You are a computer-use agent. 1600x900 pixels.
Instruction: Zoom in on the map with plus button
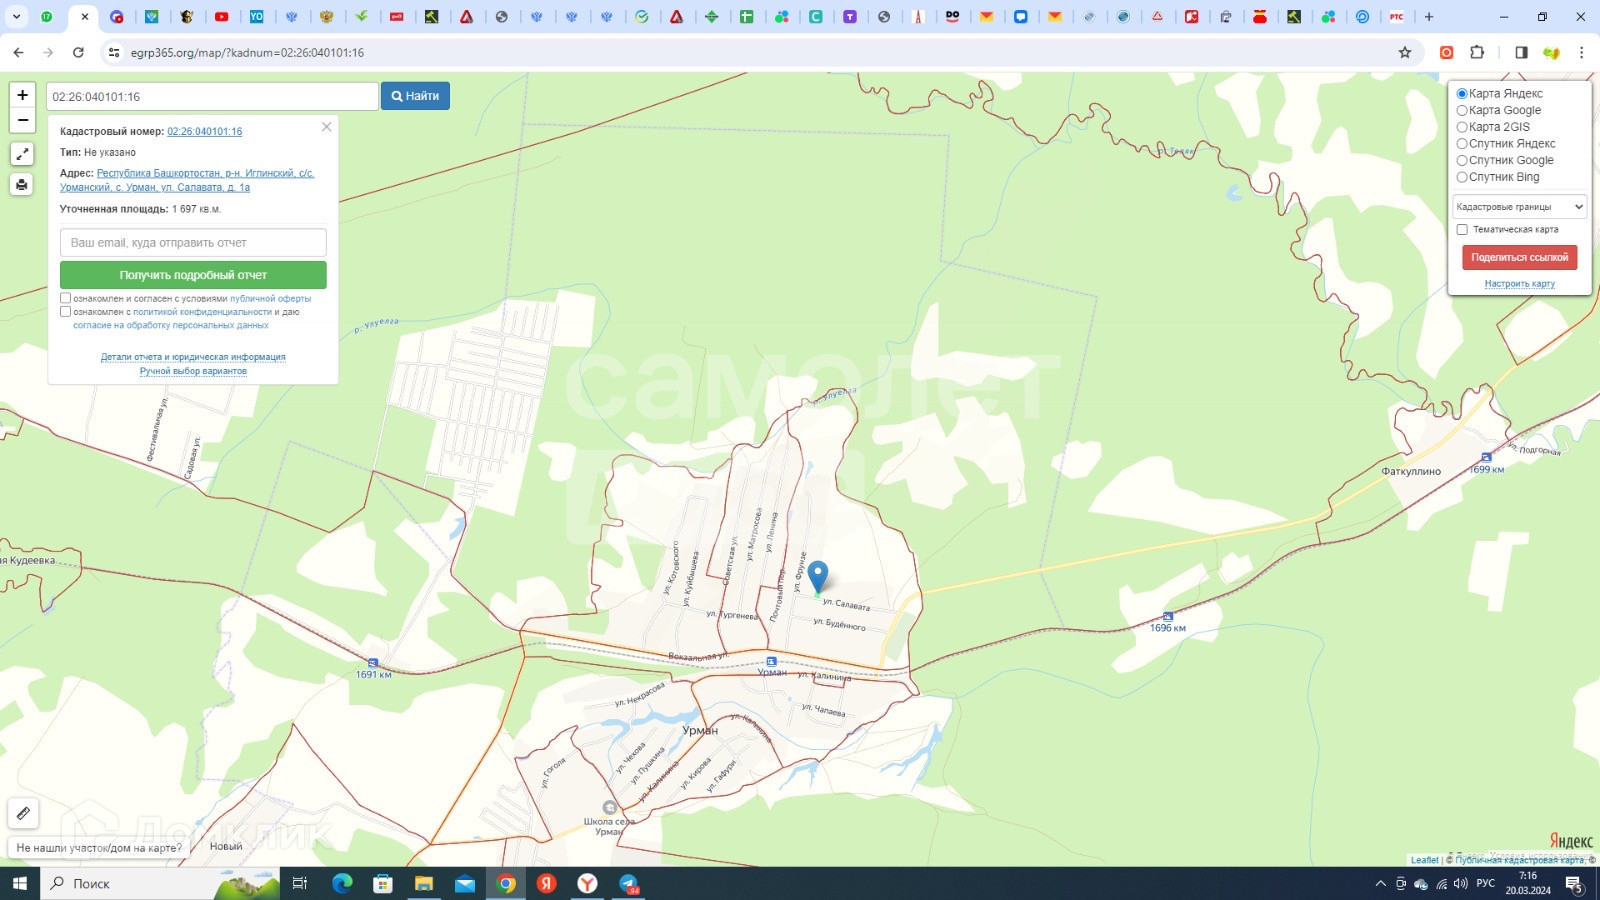pyautogui.click(x=22, y=95)
